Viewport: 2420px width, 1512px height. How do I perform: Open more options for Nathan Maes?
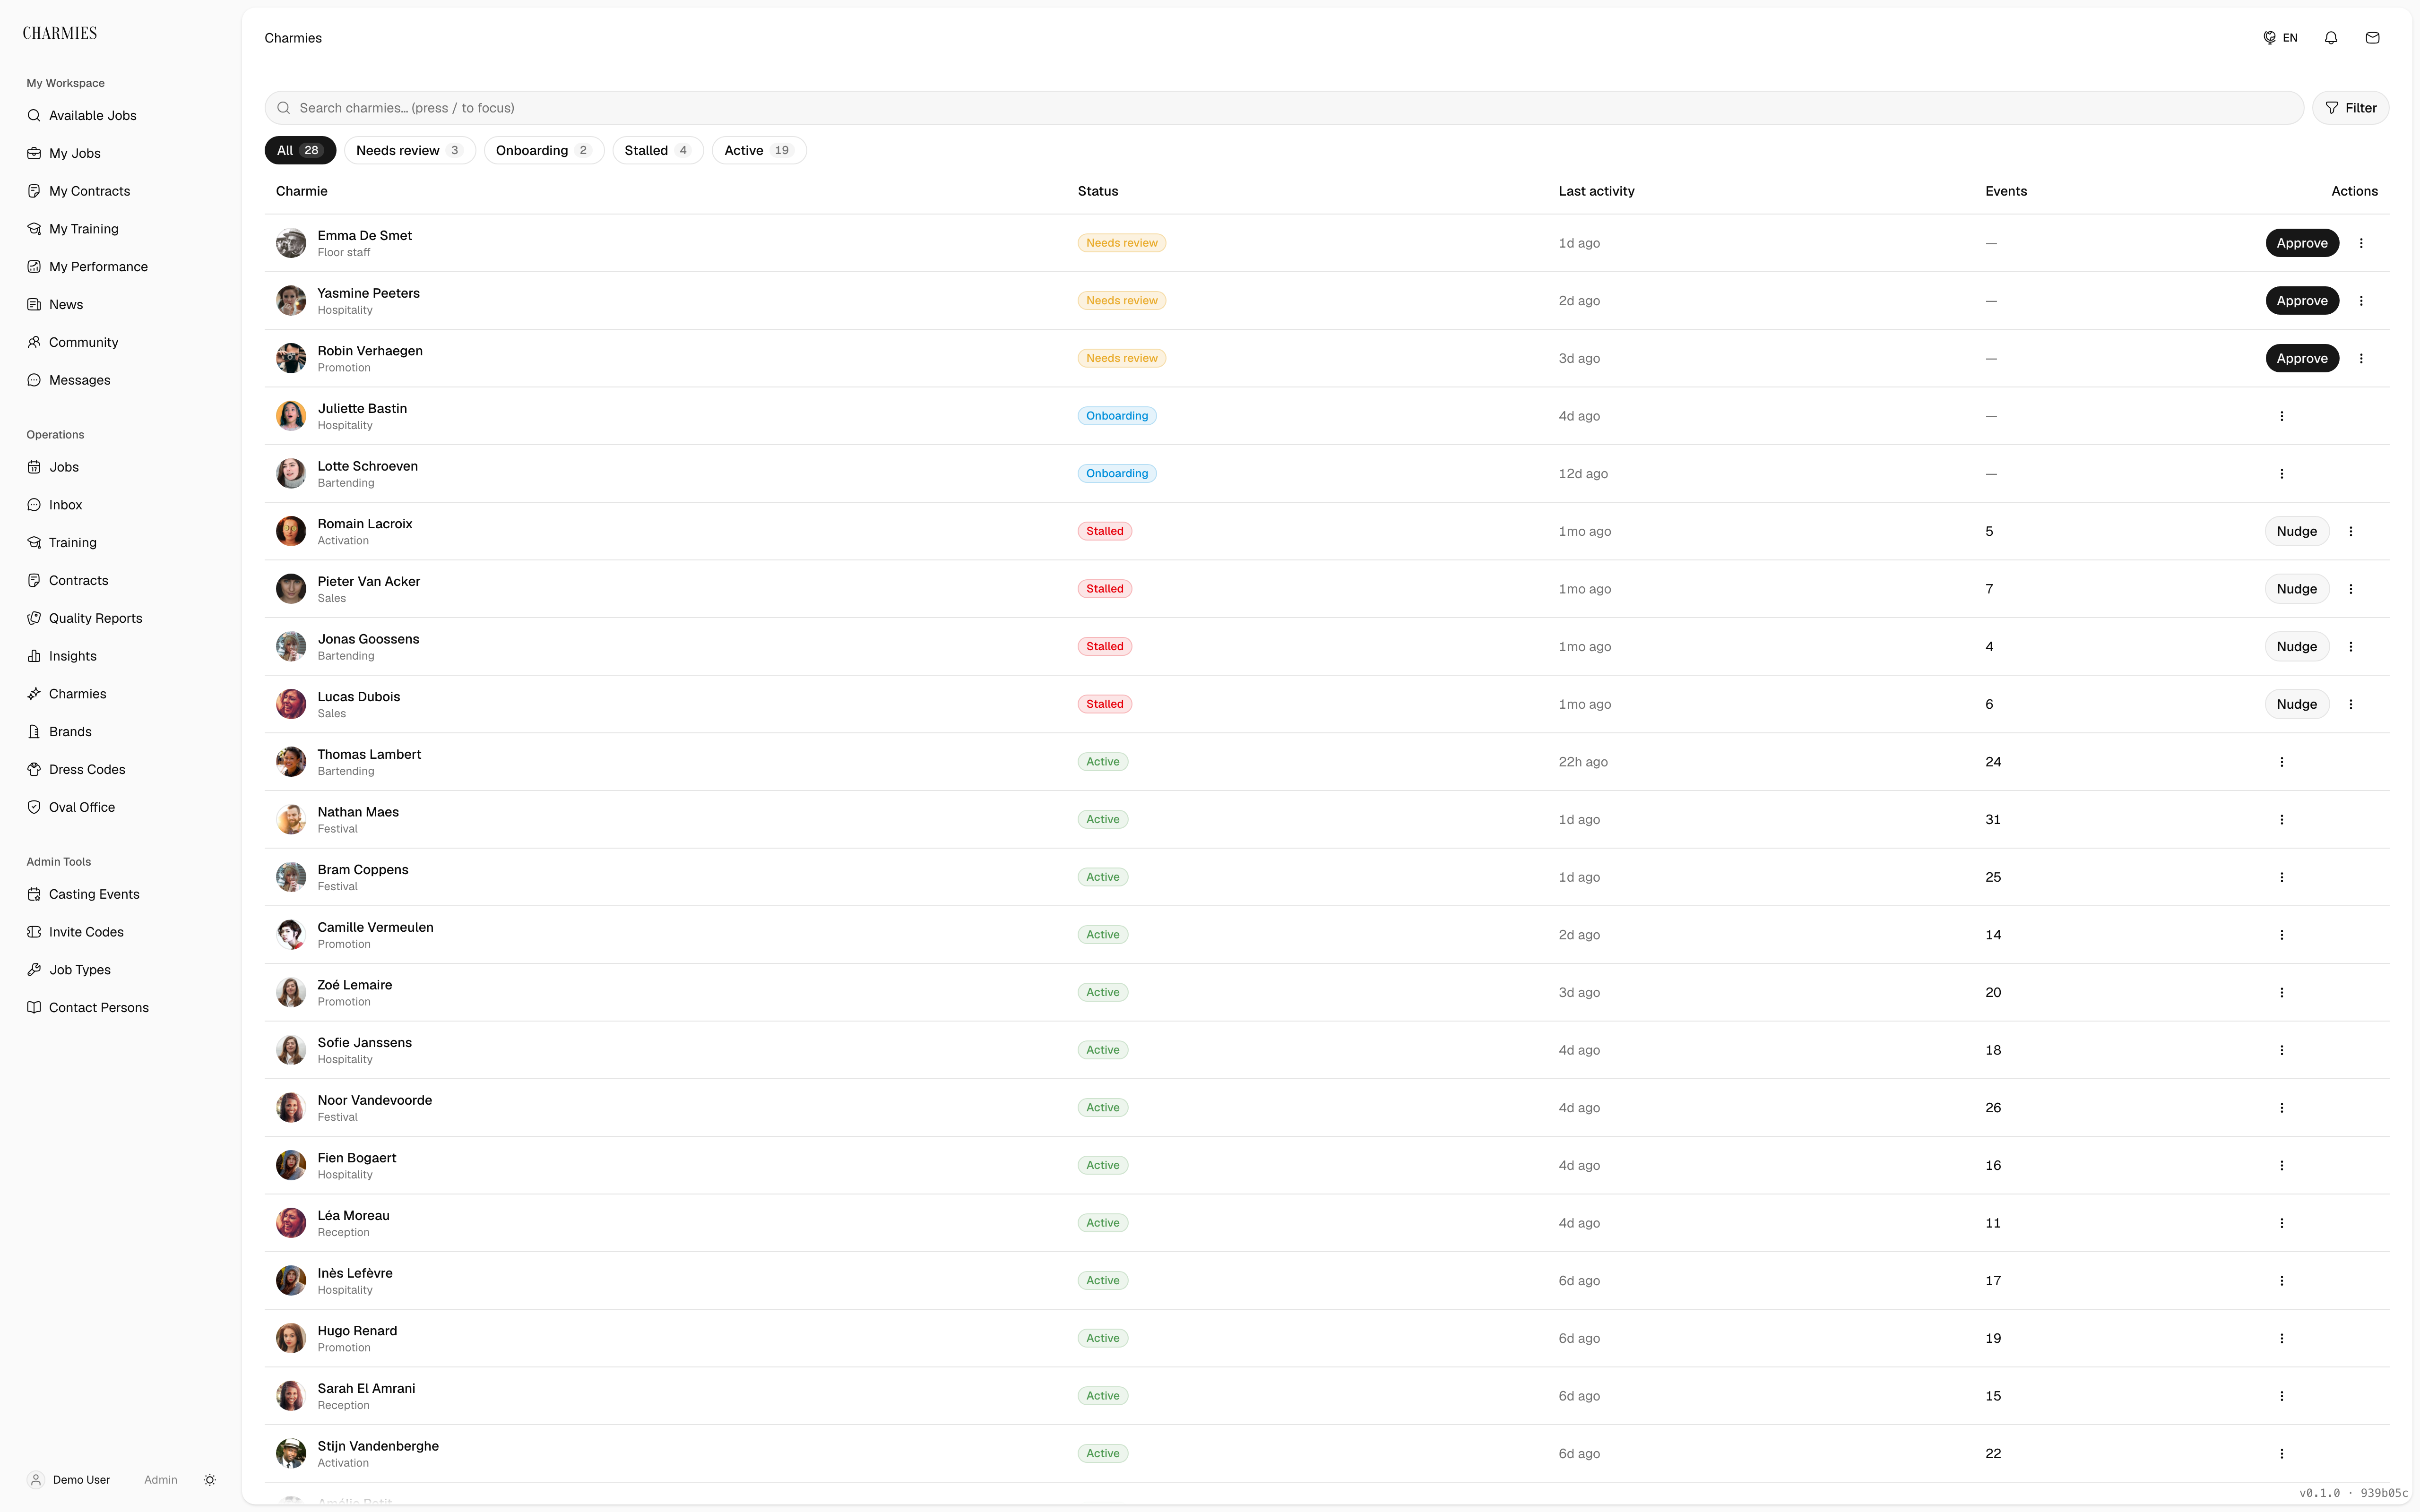pyautogui.click(x=2281, y=820)
